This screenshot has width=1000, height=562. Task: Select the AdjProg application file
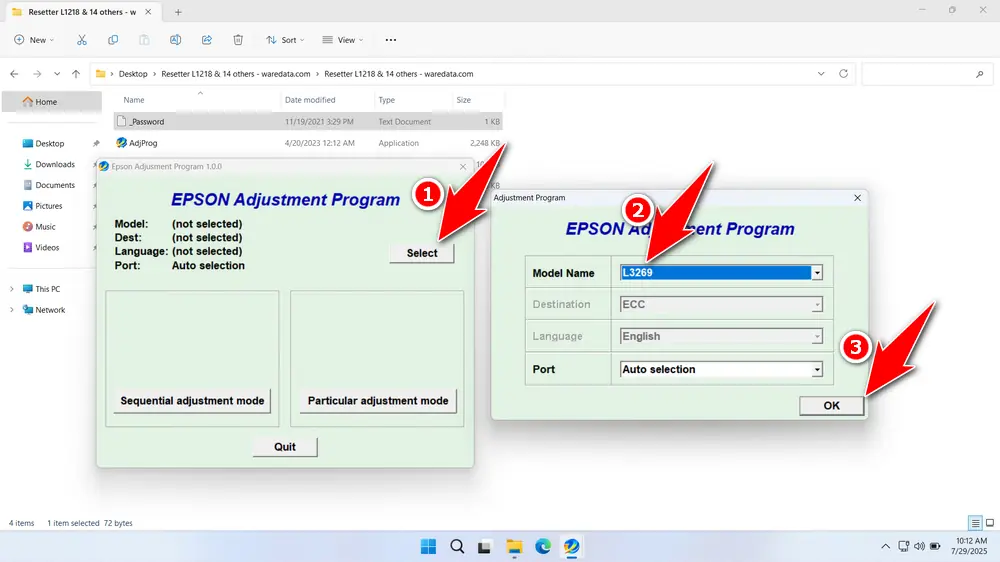[x=308, y=143]
